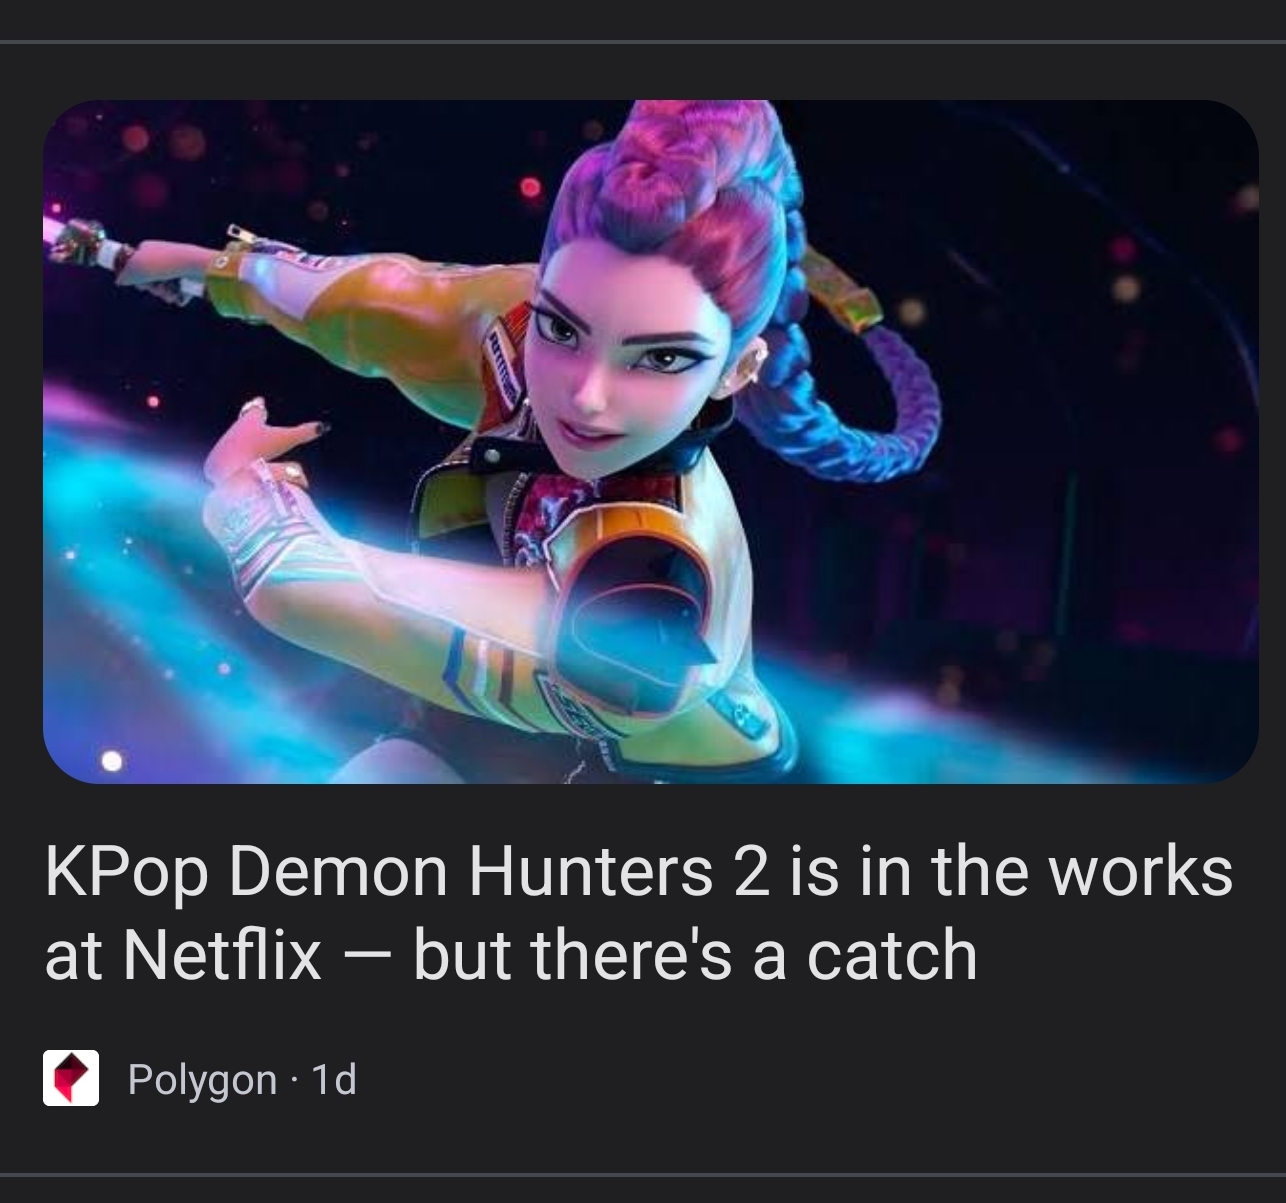
Task: Click the 1d timestamp label
Action: tap(334, 1079)
